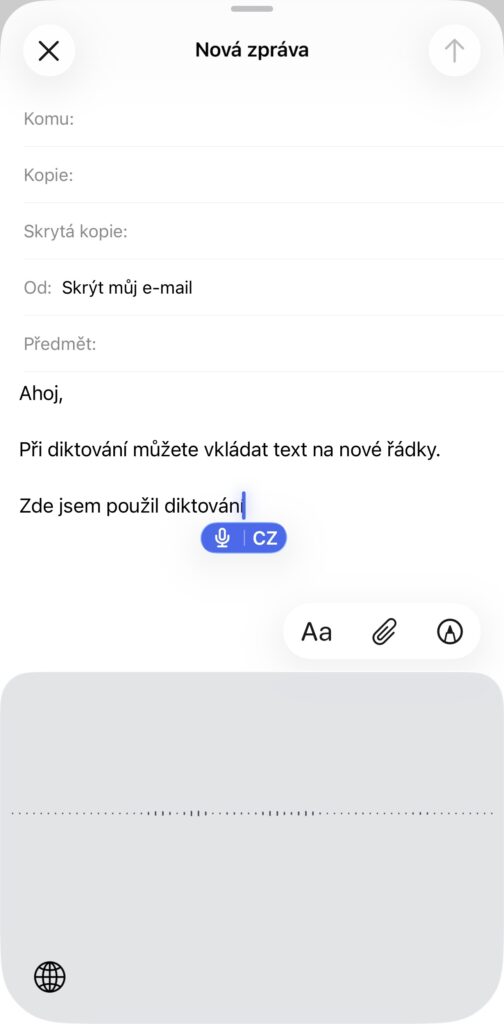Tap the dictation audio waveform

252,813
